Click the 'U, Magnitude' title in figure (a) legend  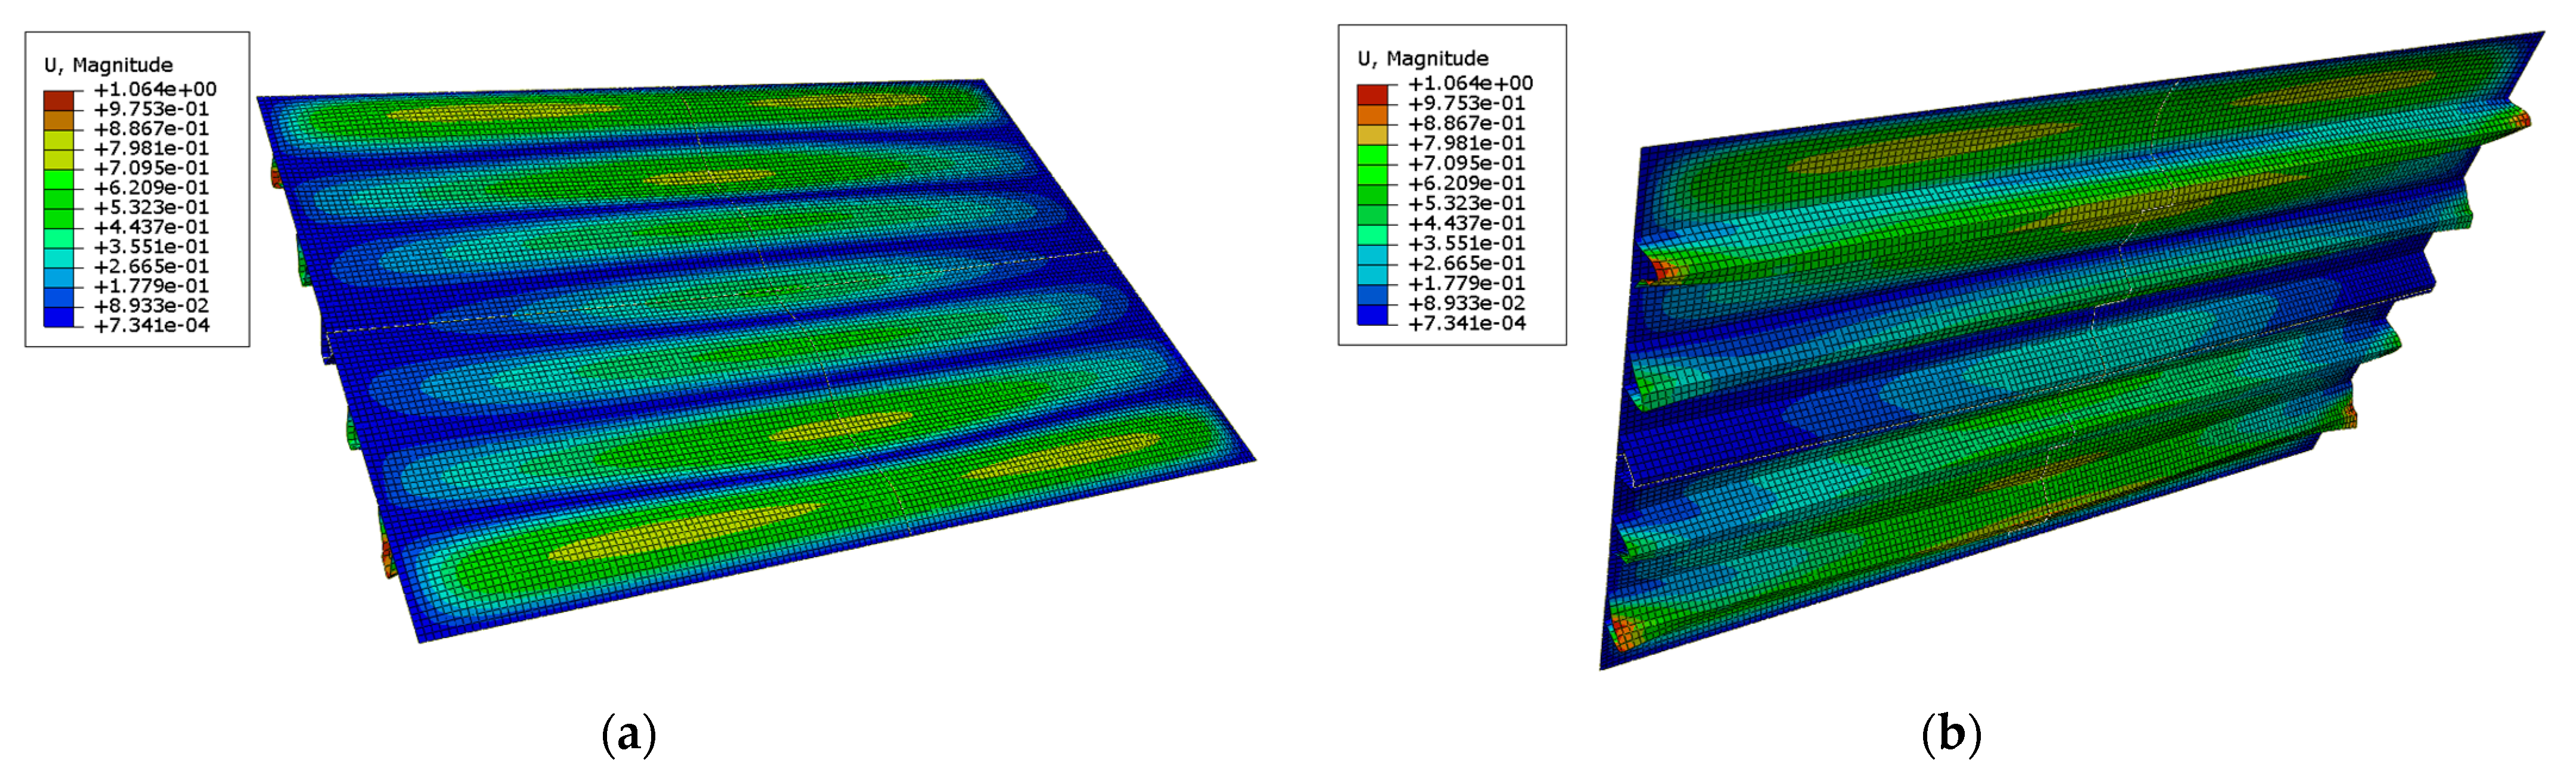[108, 65]
